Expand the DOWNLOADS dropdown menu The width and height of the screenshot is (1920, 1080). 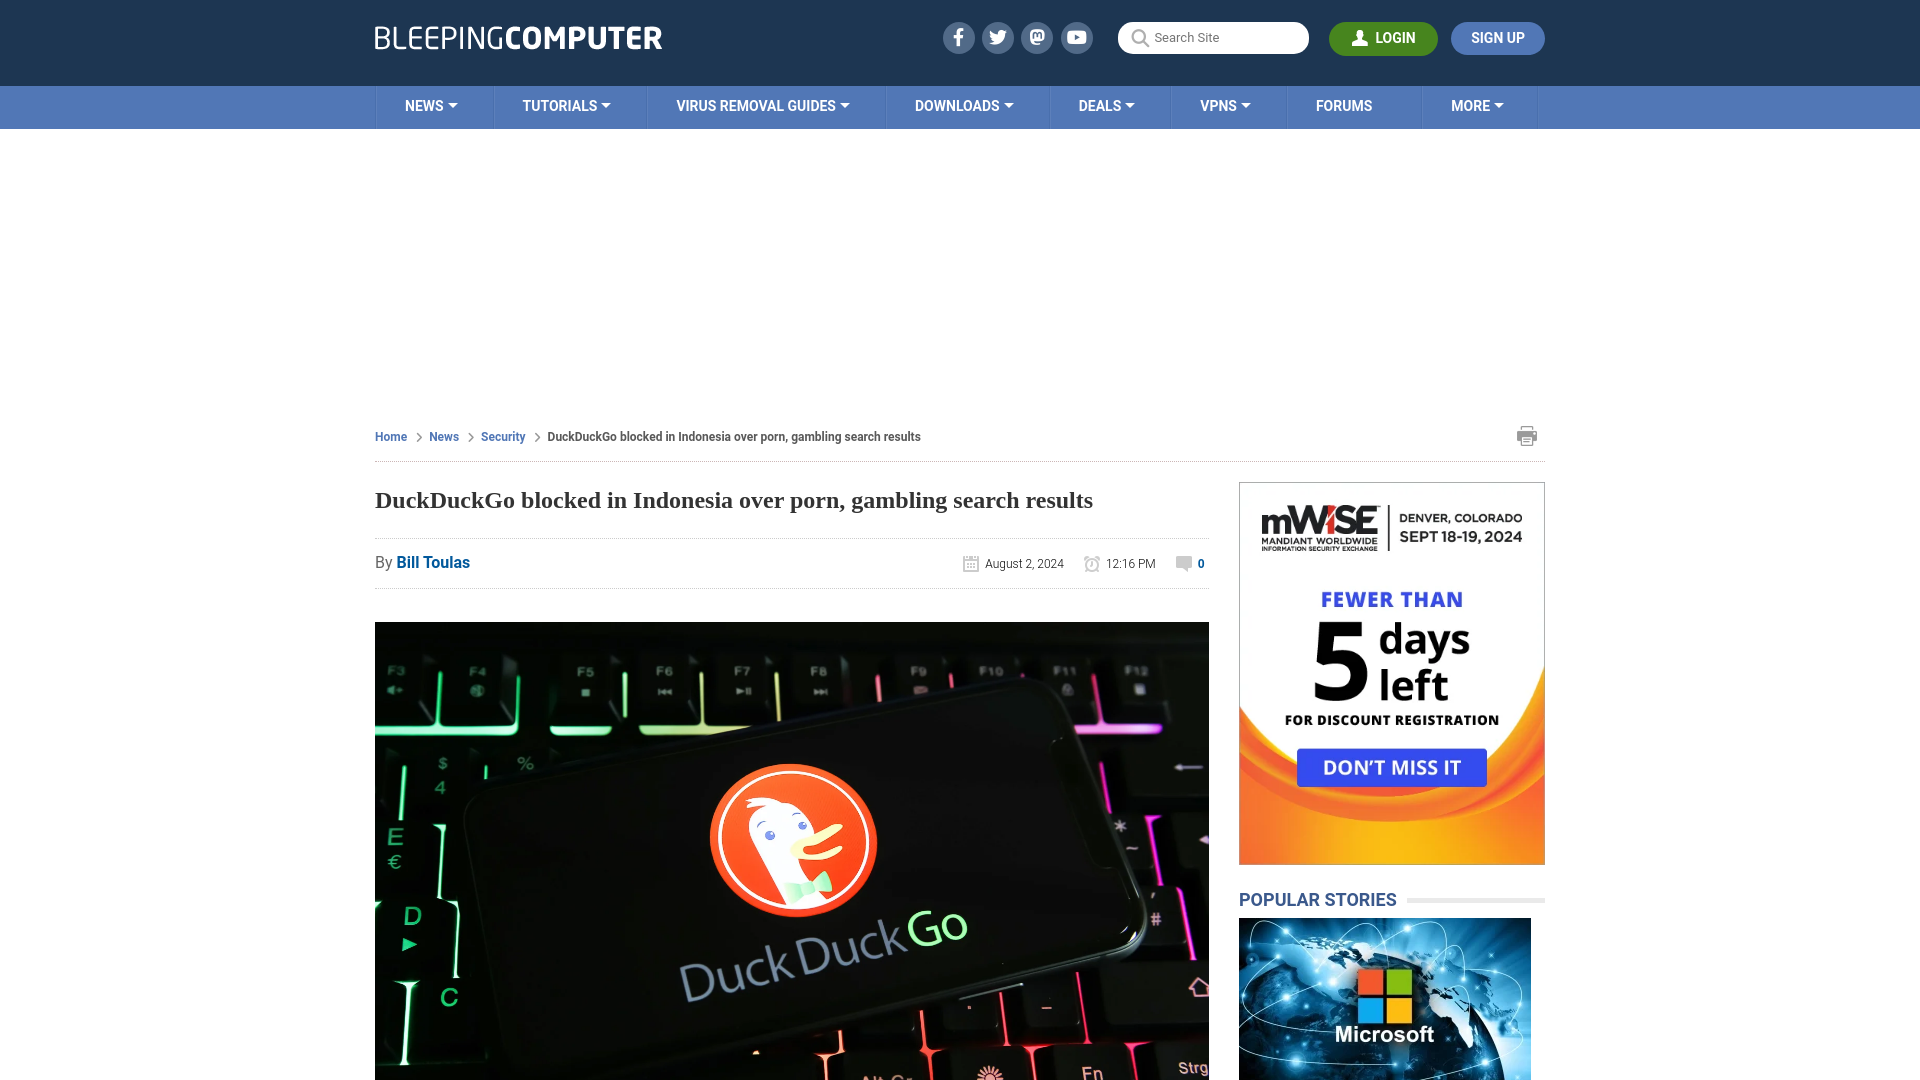tap(964, 105)
